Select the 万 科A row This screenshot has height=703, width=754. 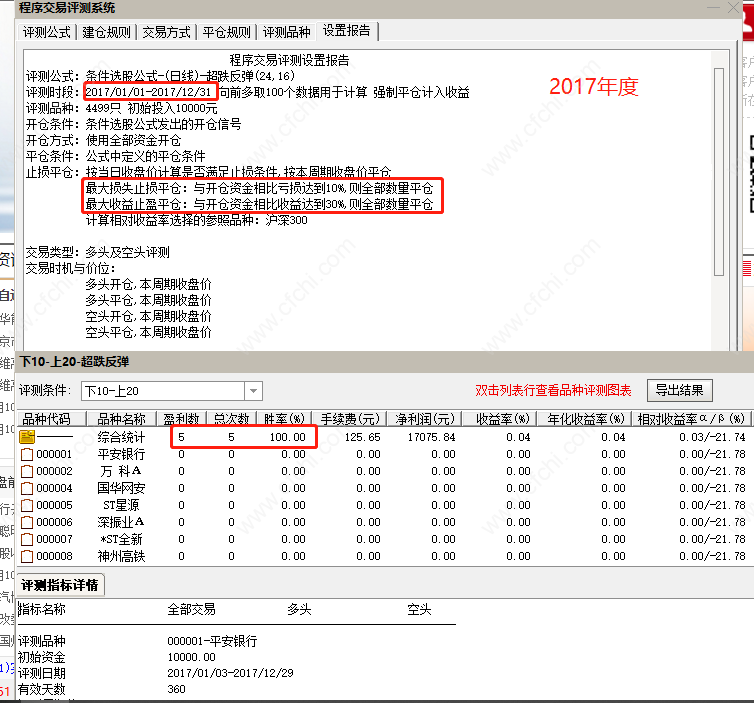(385, 471)
